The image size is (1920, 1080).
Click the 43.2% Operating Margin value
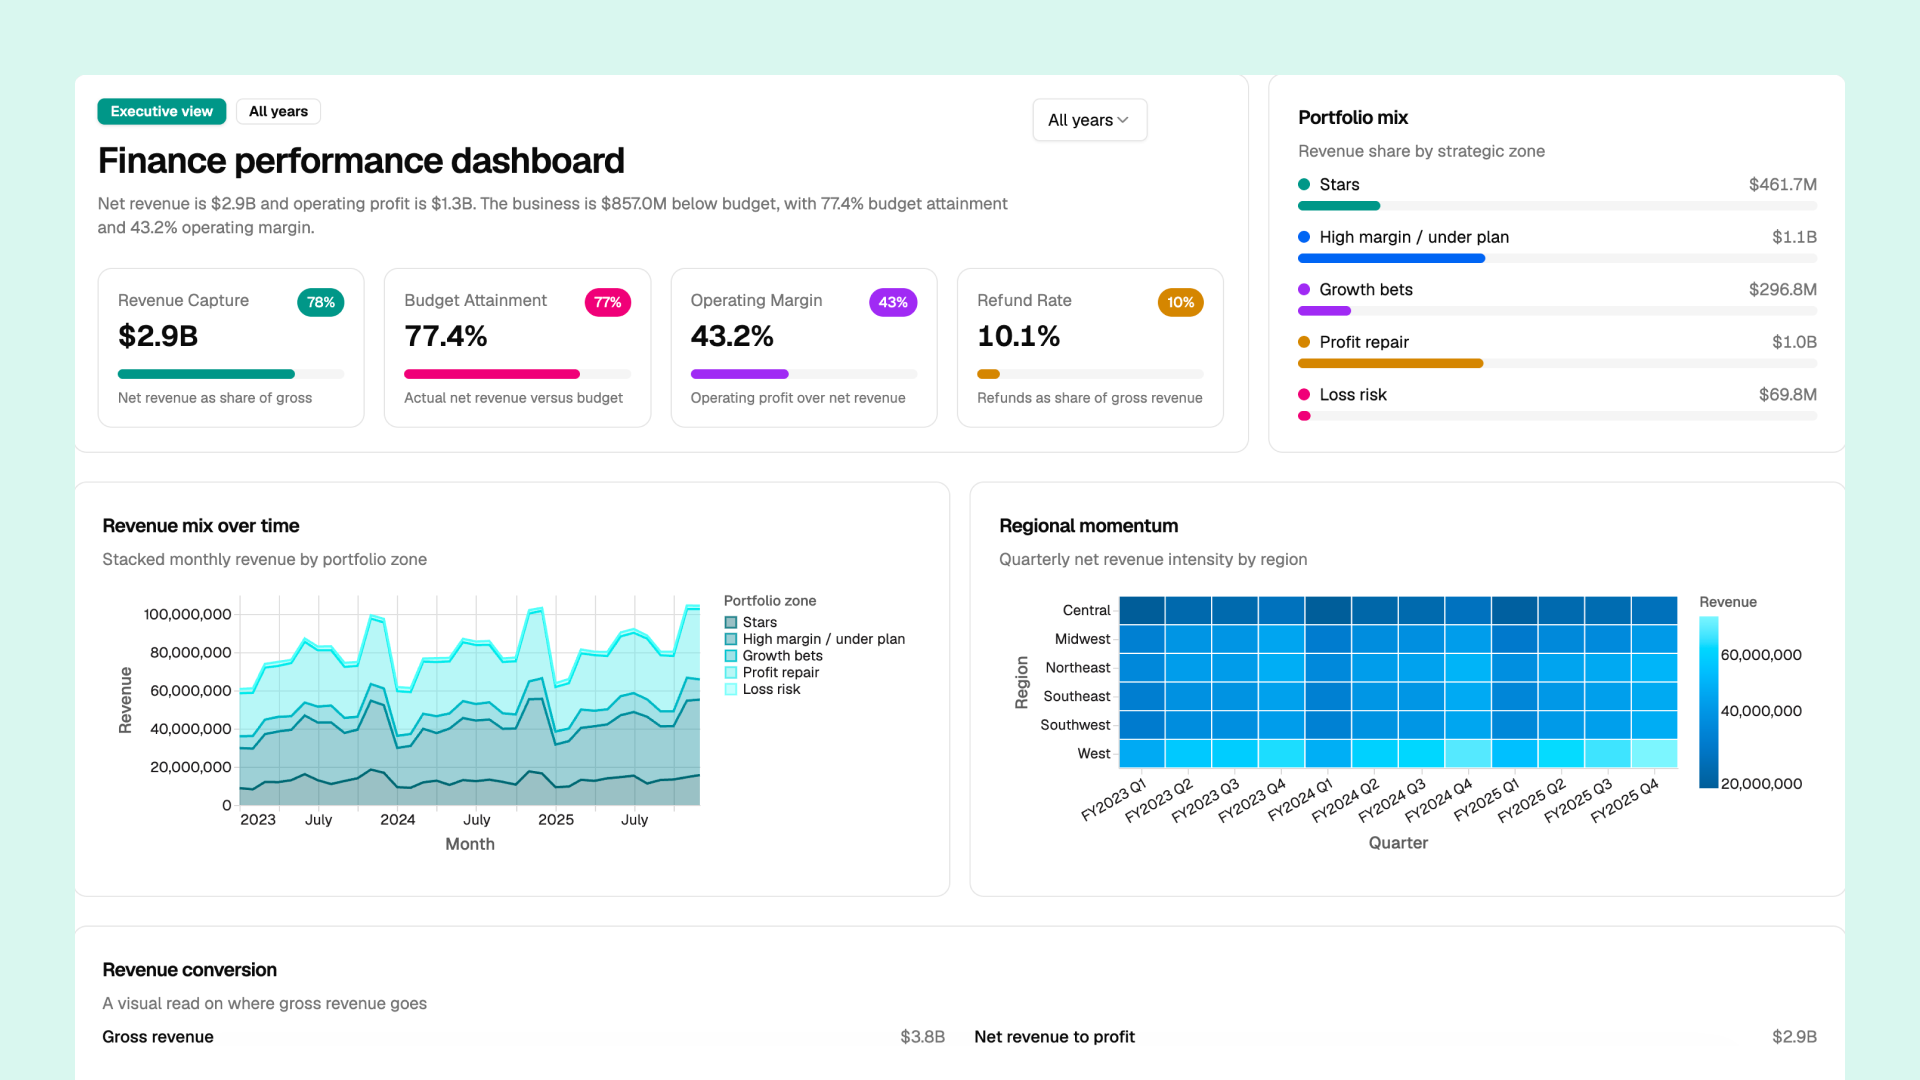[732, 336]
